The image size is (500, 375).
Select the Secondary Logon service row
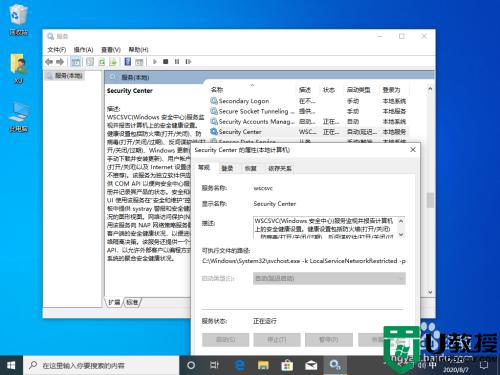pos(308,101)
